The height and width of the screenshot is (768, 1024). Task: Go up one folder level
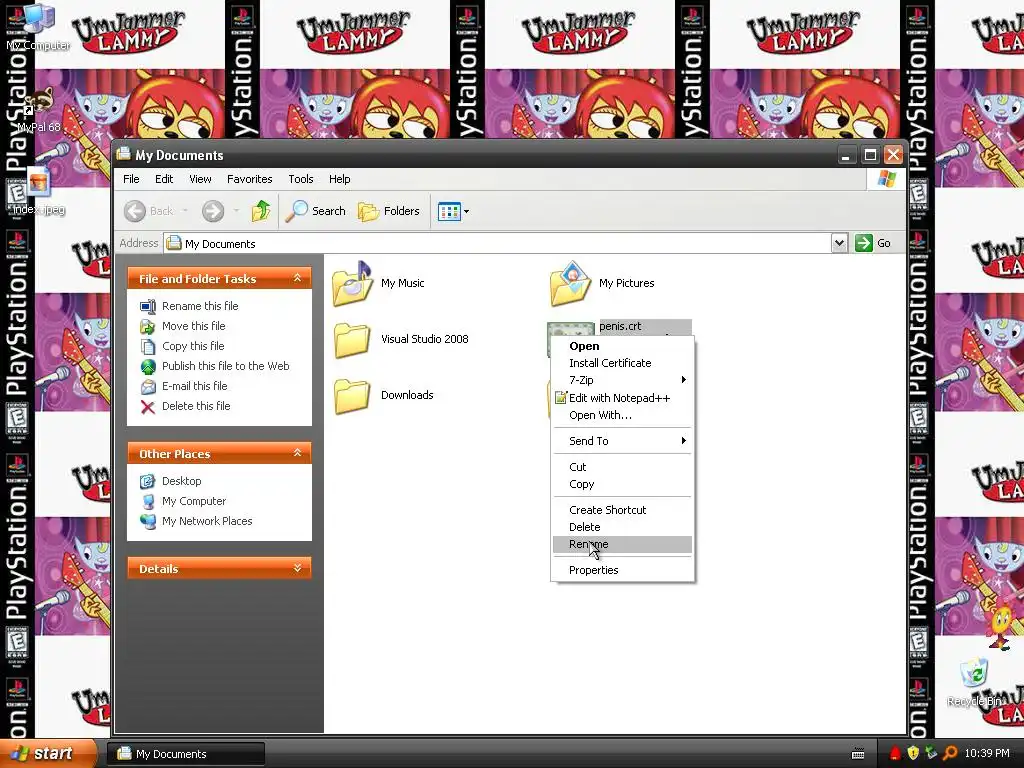click(x=261, y=211)
